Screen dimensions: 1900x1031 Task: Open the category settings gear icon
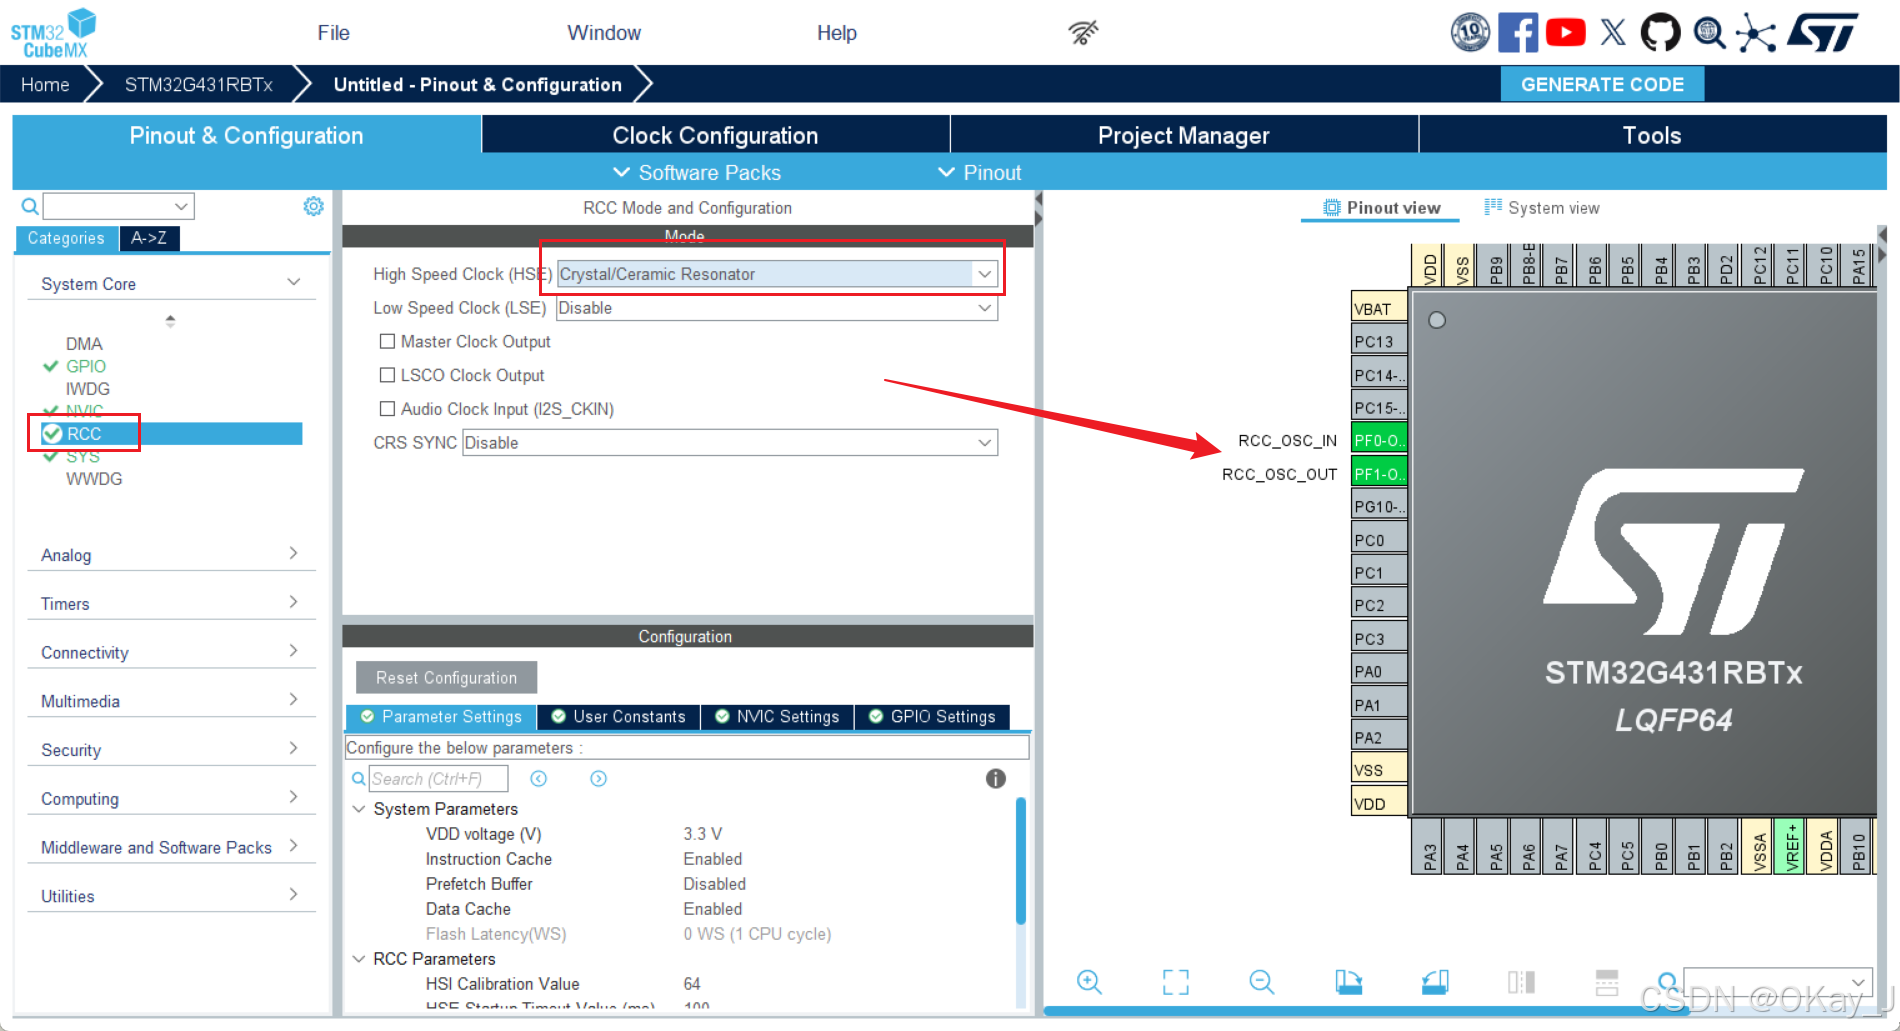click(x=313, y=206)
